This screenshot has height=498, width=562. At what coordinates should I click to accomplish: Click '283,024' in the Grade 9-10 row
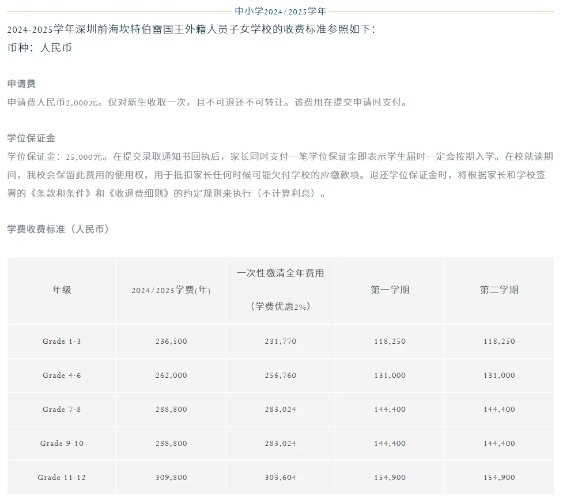coord(281,443)
